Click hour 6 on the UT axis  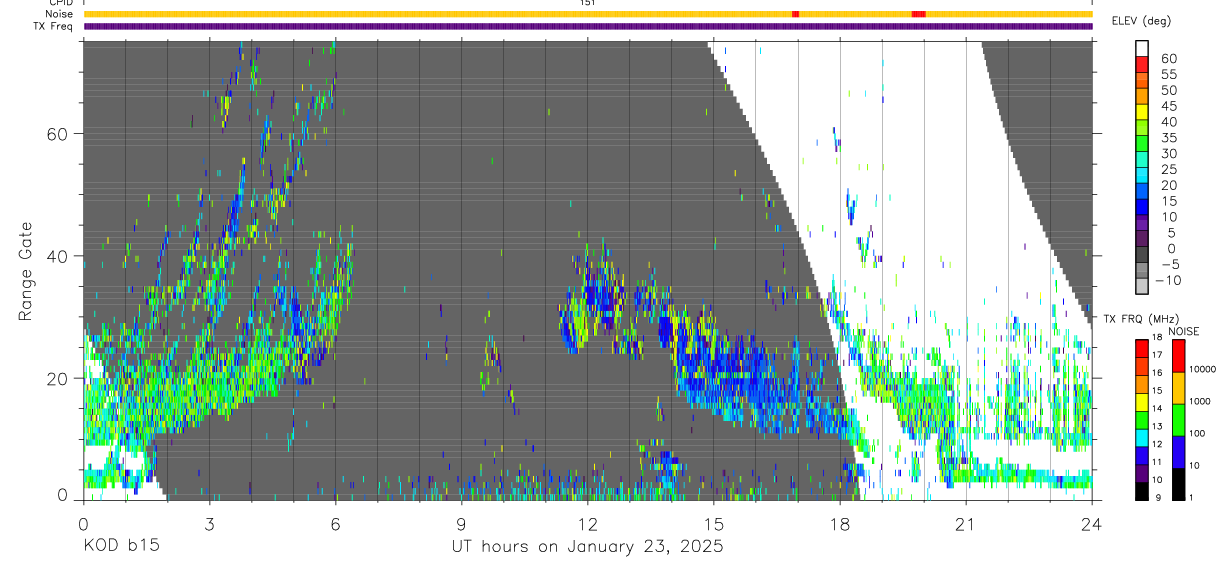(335, 524)
